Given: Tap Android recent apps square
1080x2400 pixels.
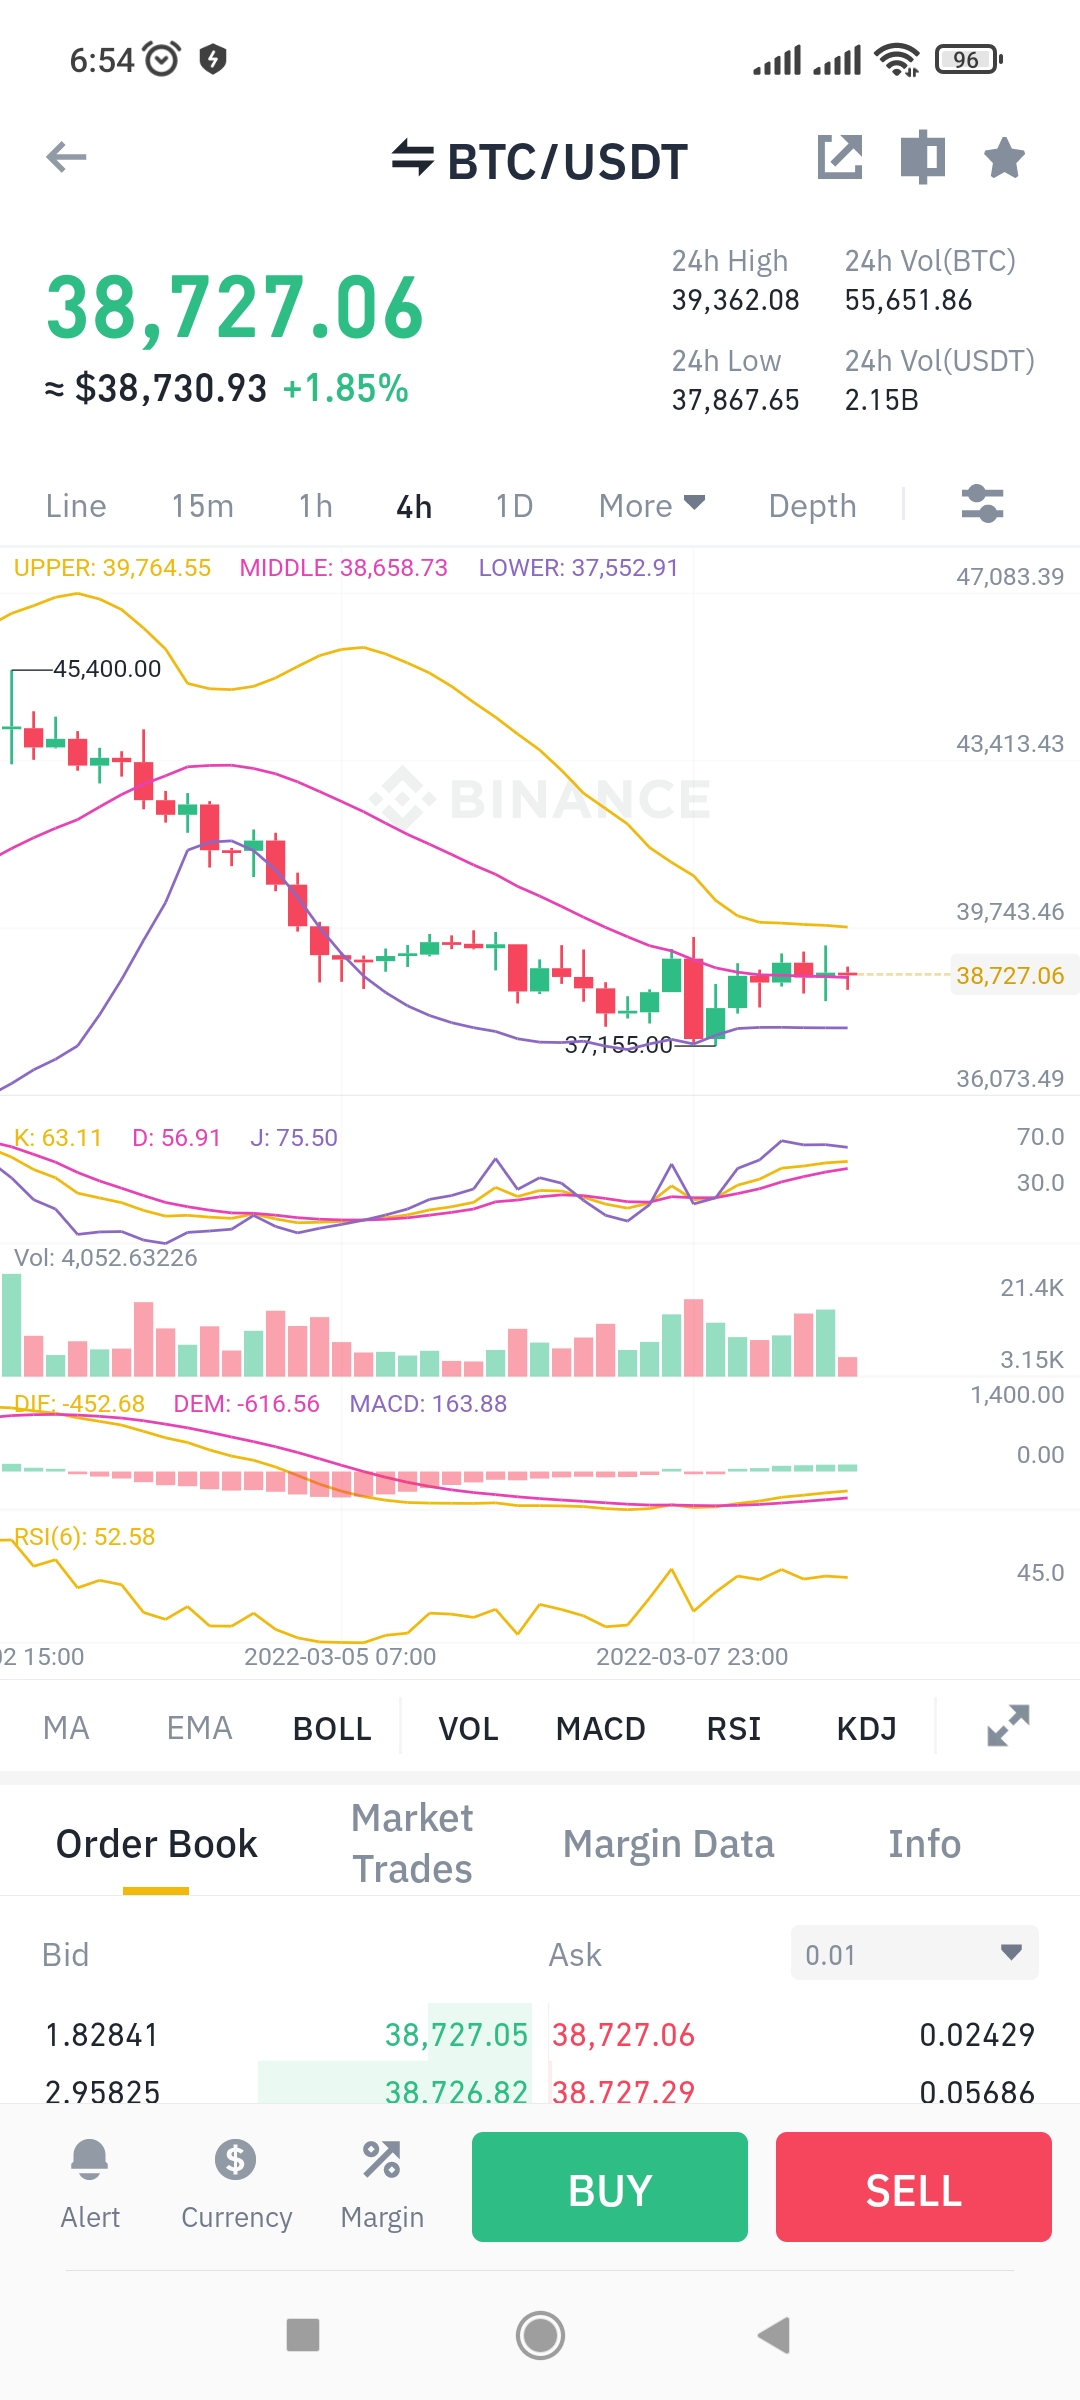Looking at the screenshot, I should [x=303, y=2335].
